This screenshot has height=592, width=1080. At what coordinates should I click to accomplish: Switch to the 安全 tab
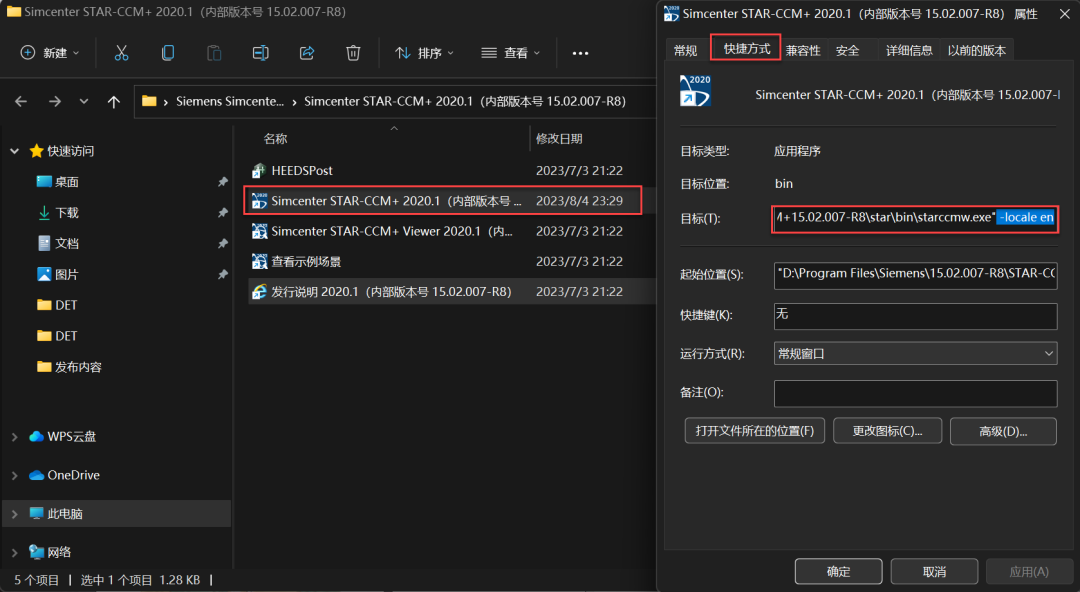point(847,50)
